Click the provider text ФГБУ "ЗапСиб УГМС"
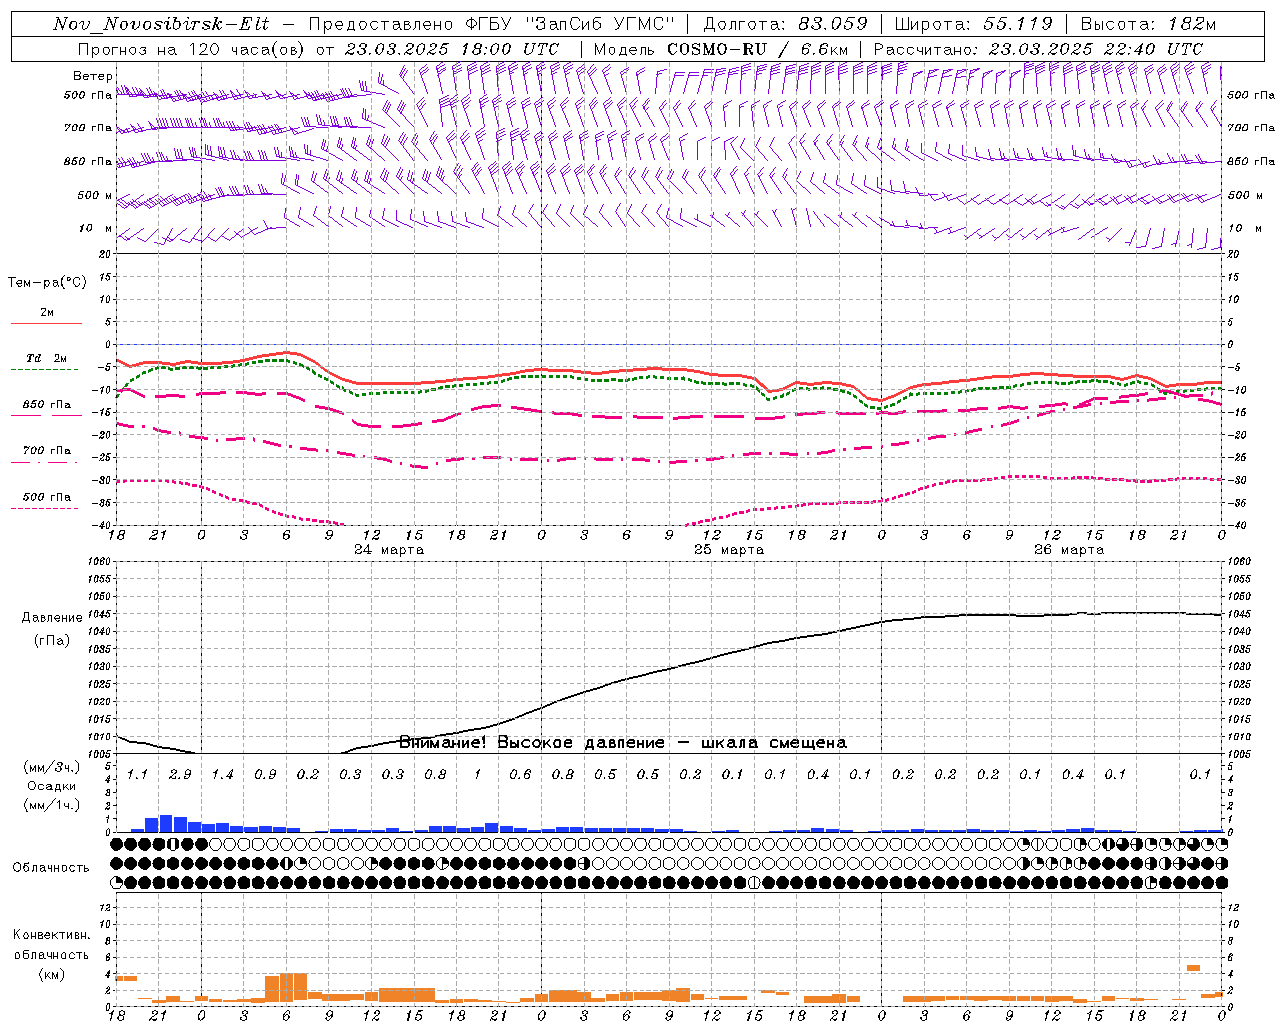This screenshot has height=1024, width=1280. click(x=571, y=24)
